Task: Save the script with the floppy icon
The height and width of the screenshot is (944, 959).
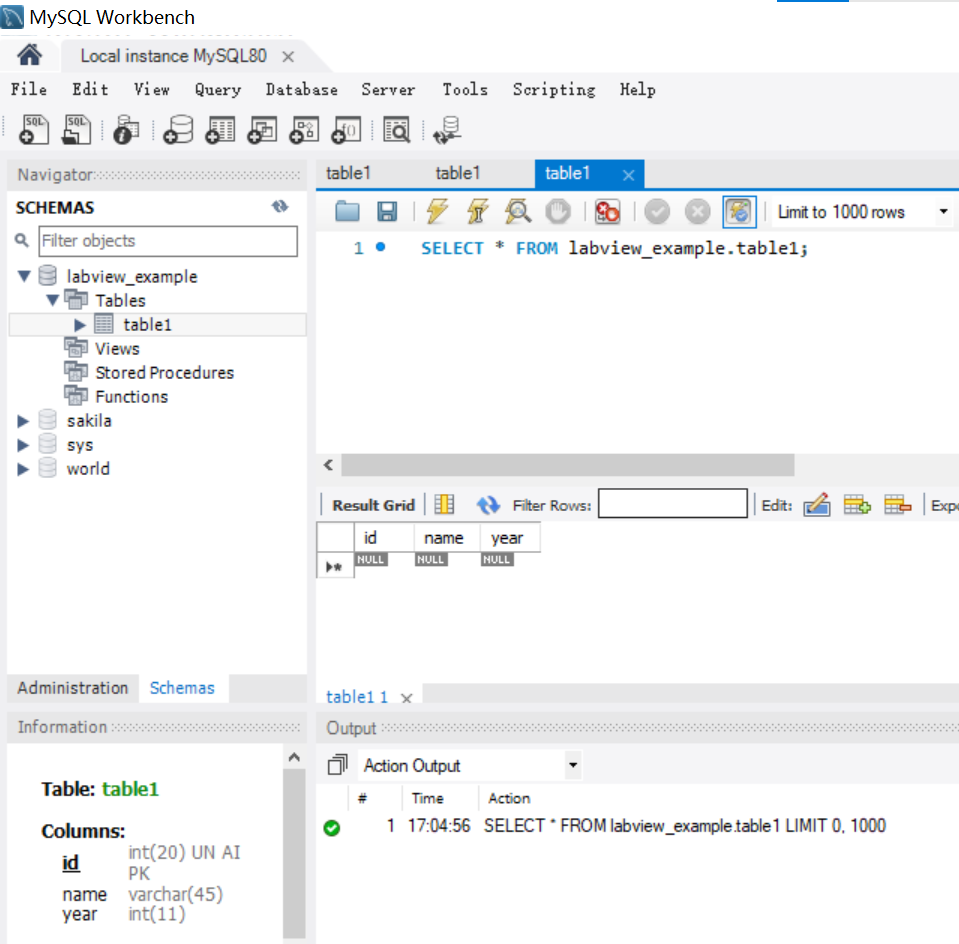Action: [387, 212]
